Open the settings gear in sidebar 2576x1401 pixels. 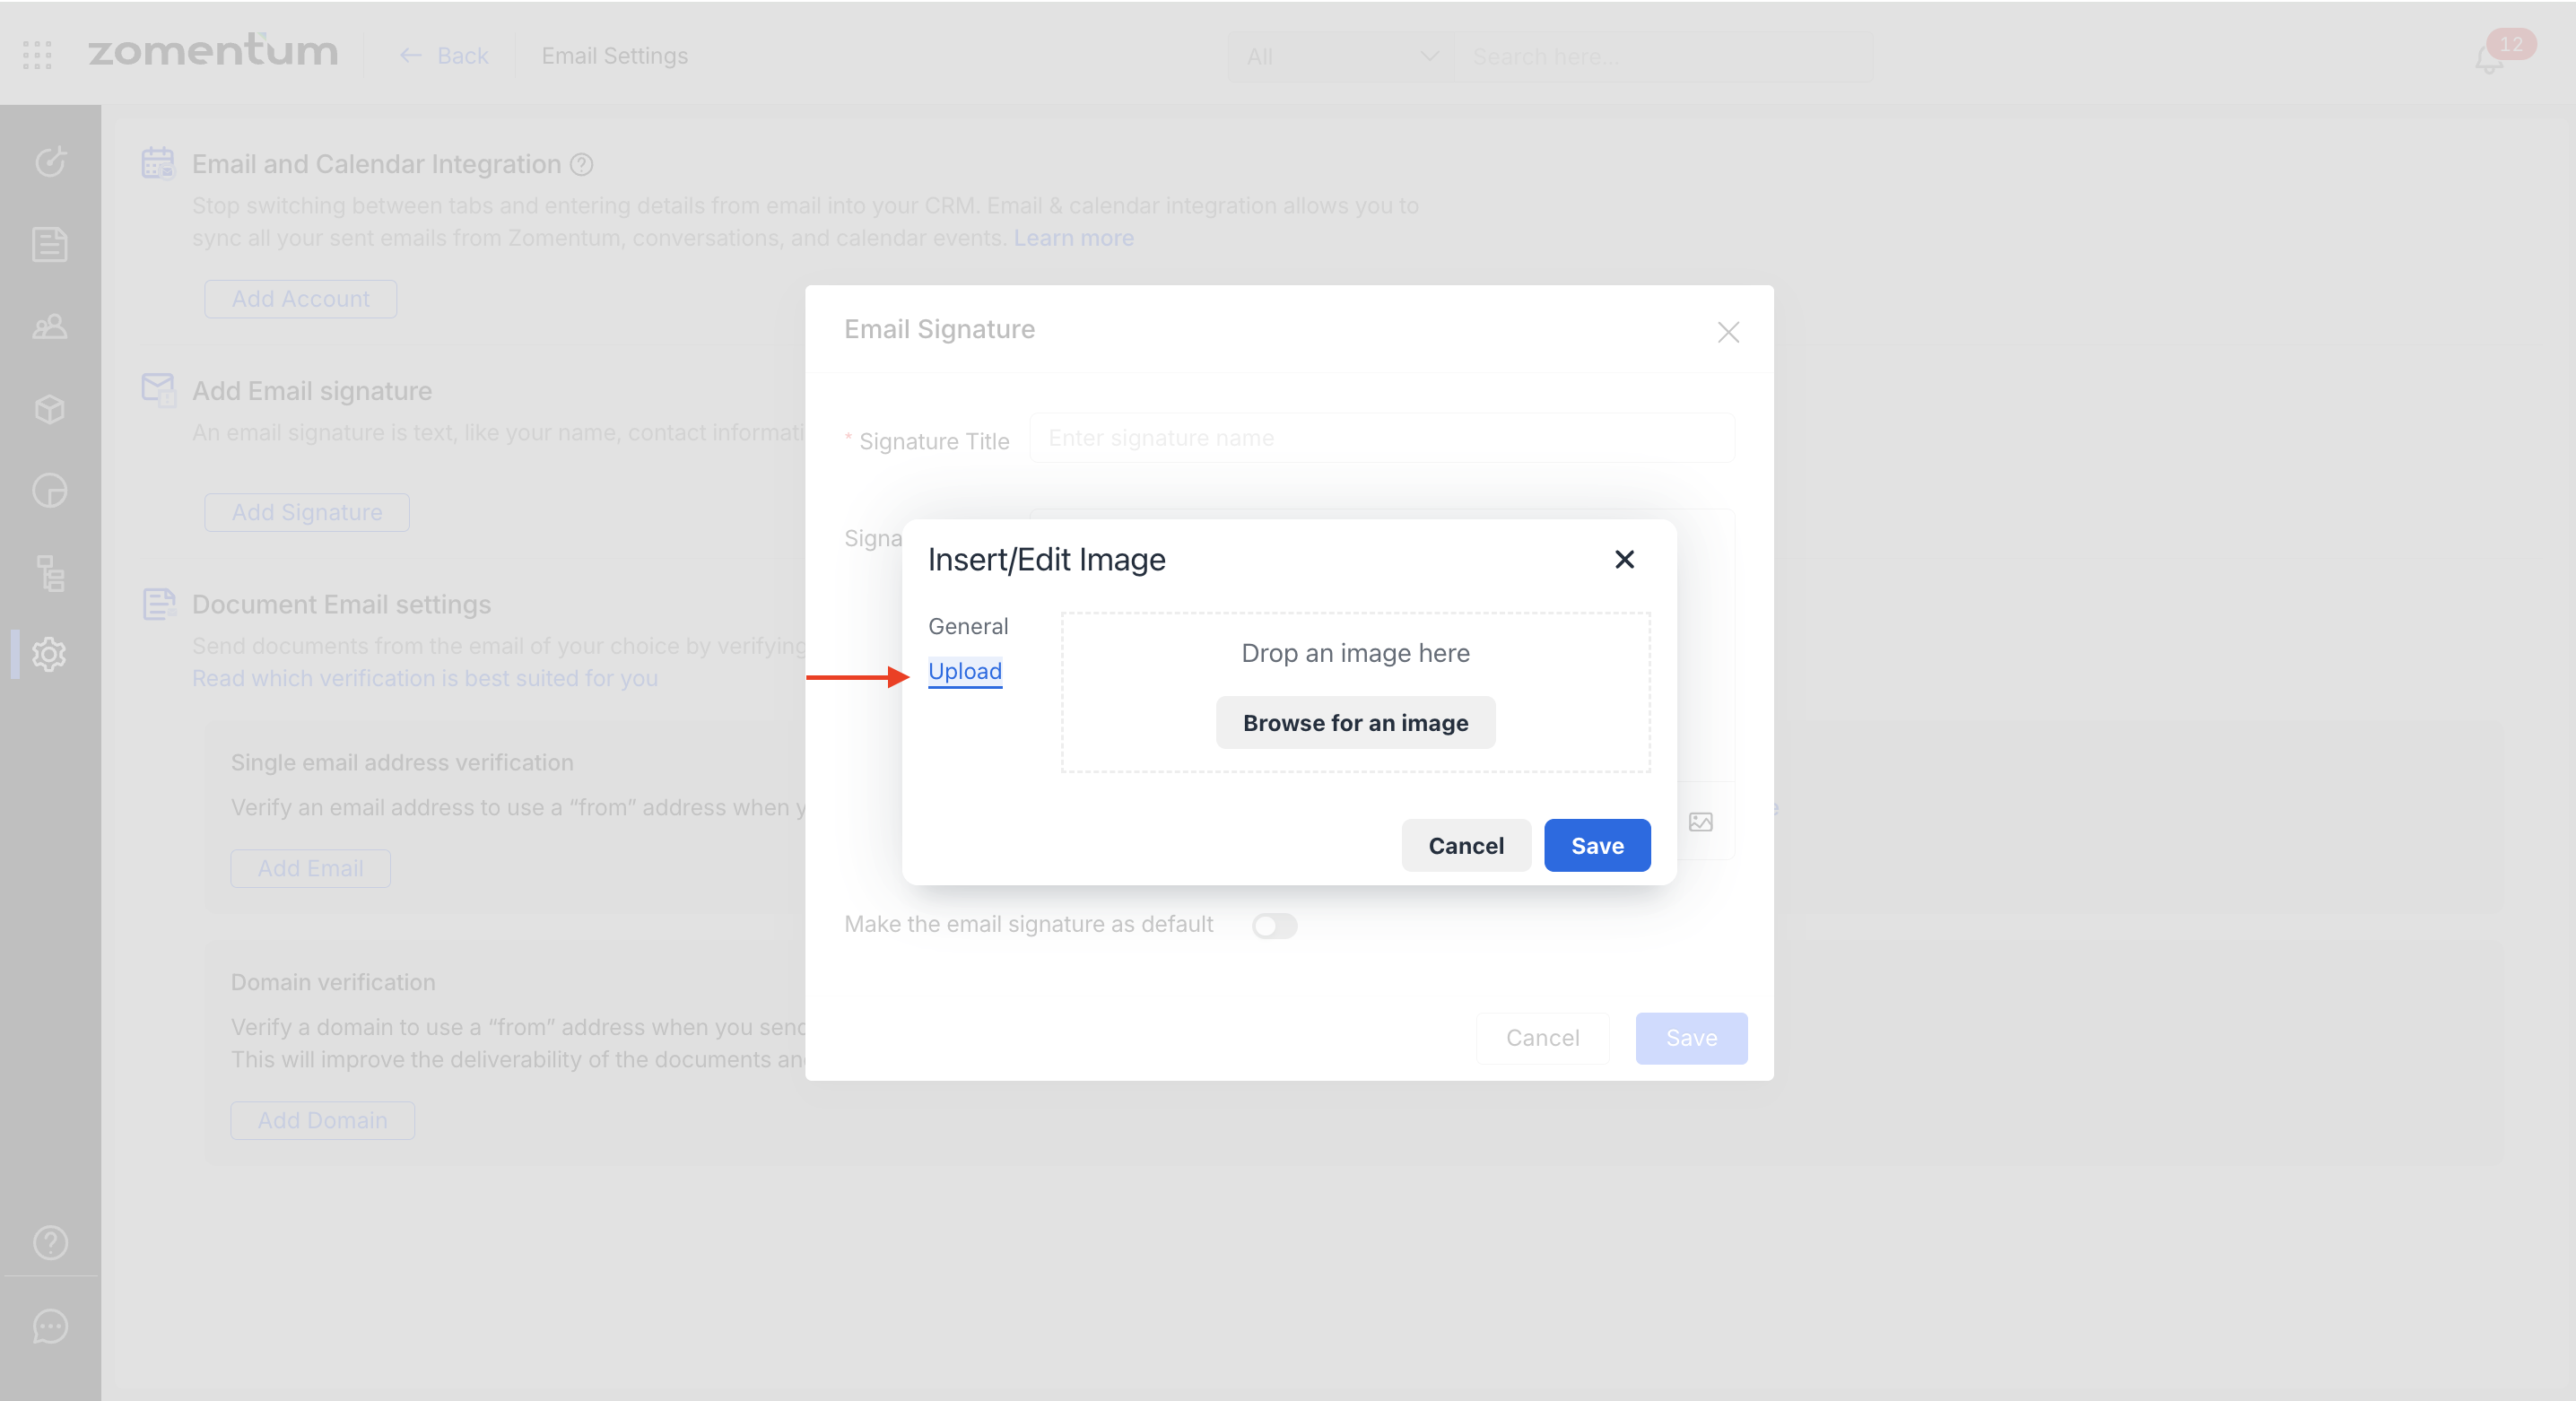50,654
